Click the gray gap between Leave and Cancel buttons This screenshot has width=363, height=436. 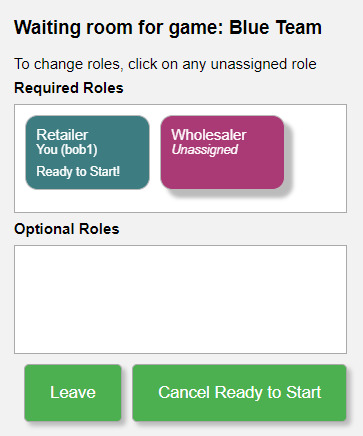[x=127, y=392]
